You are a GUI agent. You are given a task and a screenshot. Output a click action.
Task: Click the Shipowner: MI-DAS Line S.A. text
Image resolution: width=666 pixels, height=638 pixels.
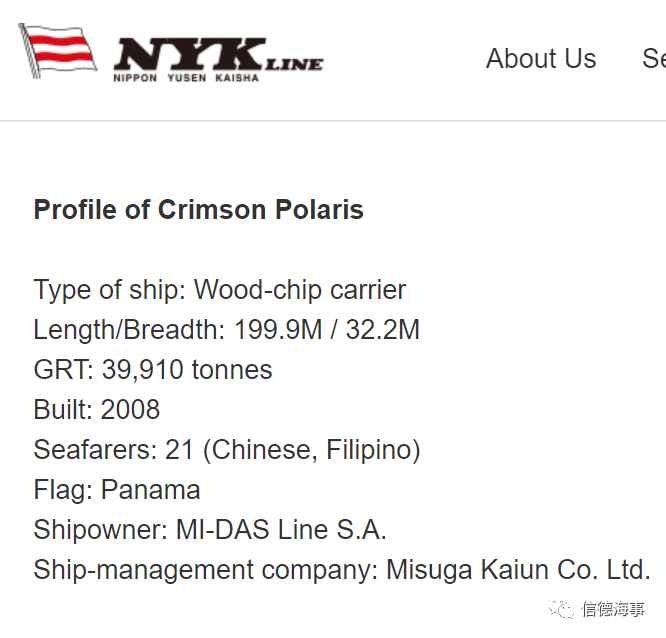pos(210,530)
